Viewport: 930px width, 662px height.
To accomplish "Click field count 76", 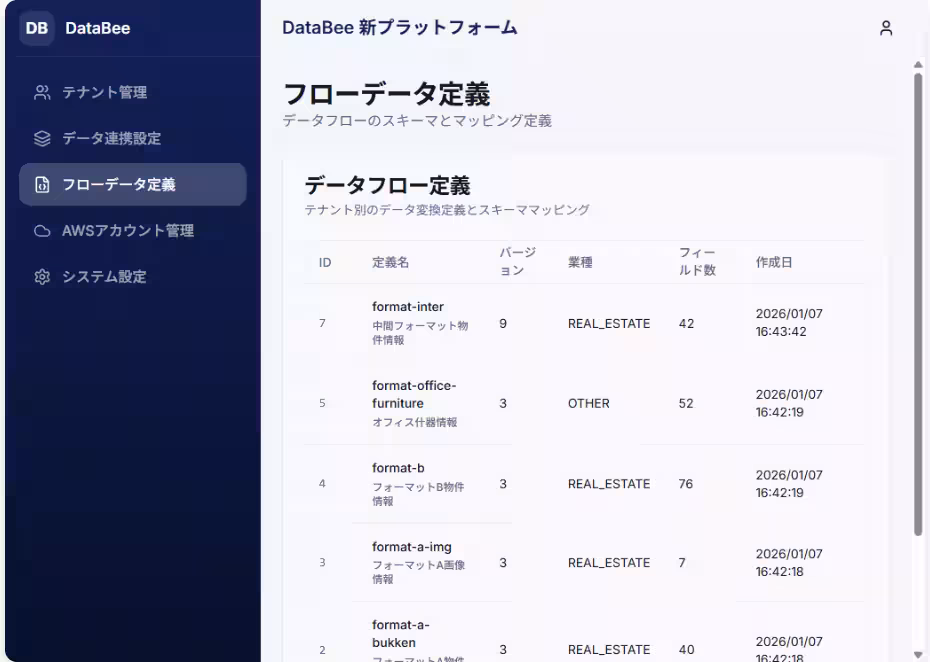I will [x=686, y=484].
